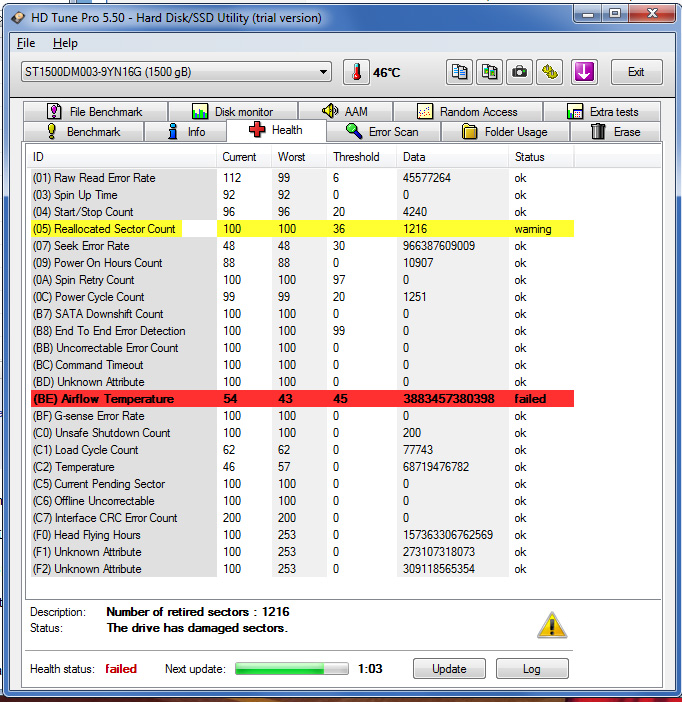The image size is (682, 702).
Task: Switch to the File Benchmark tab
Action: (95, 111)
